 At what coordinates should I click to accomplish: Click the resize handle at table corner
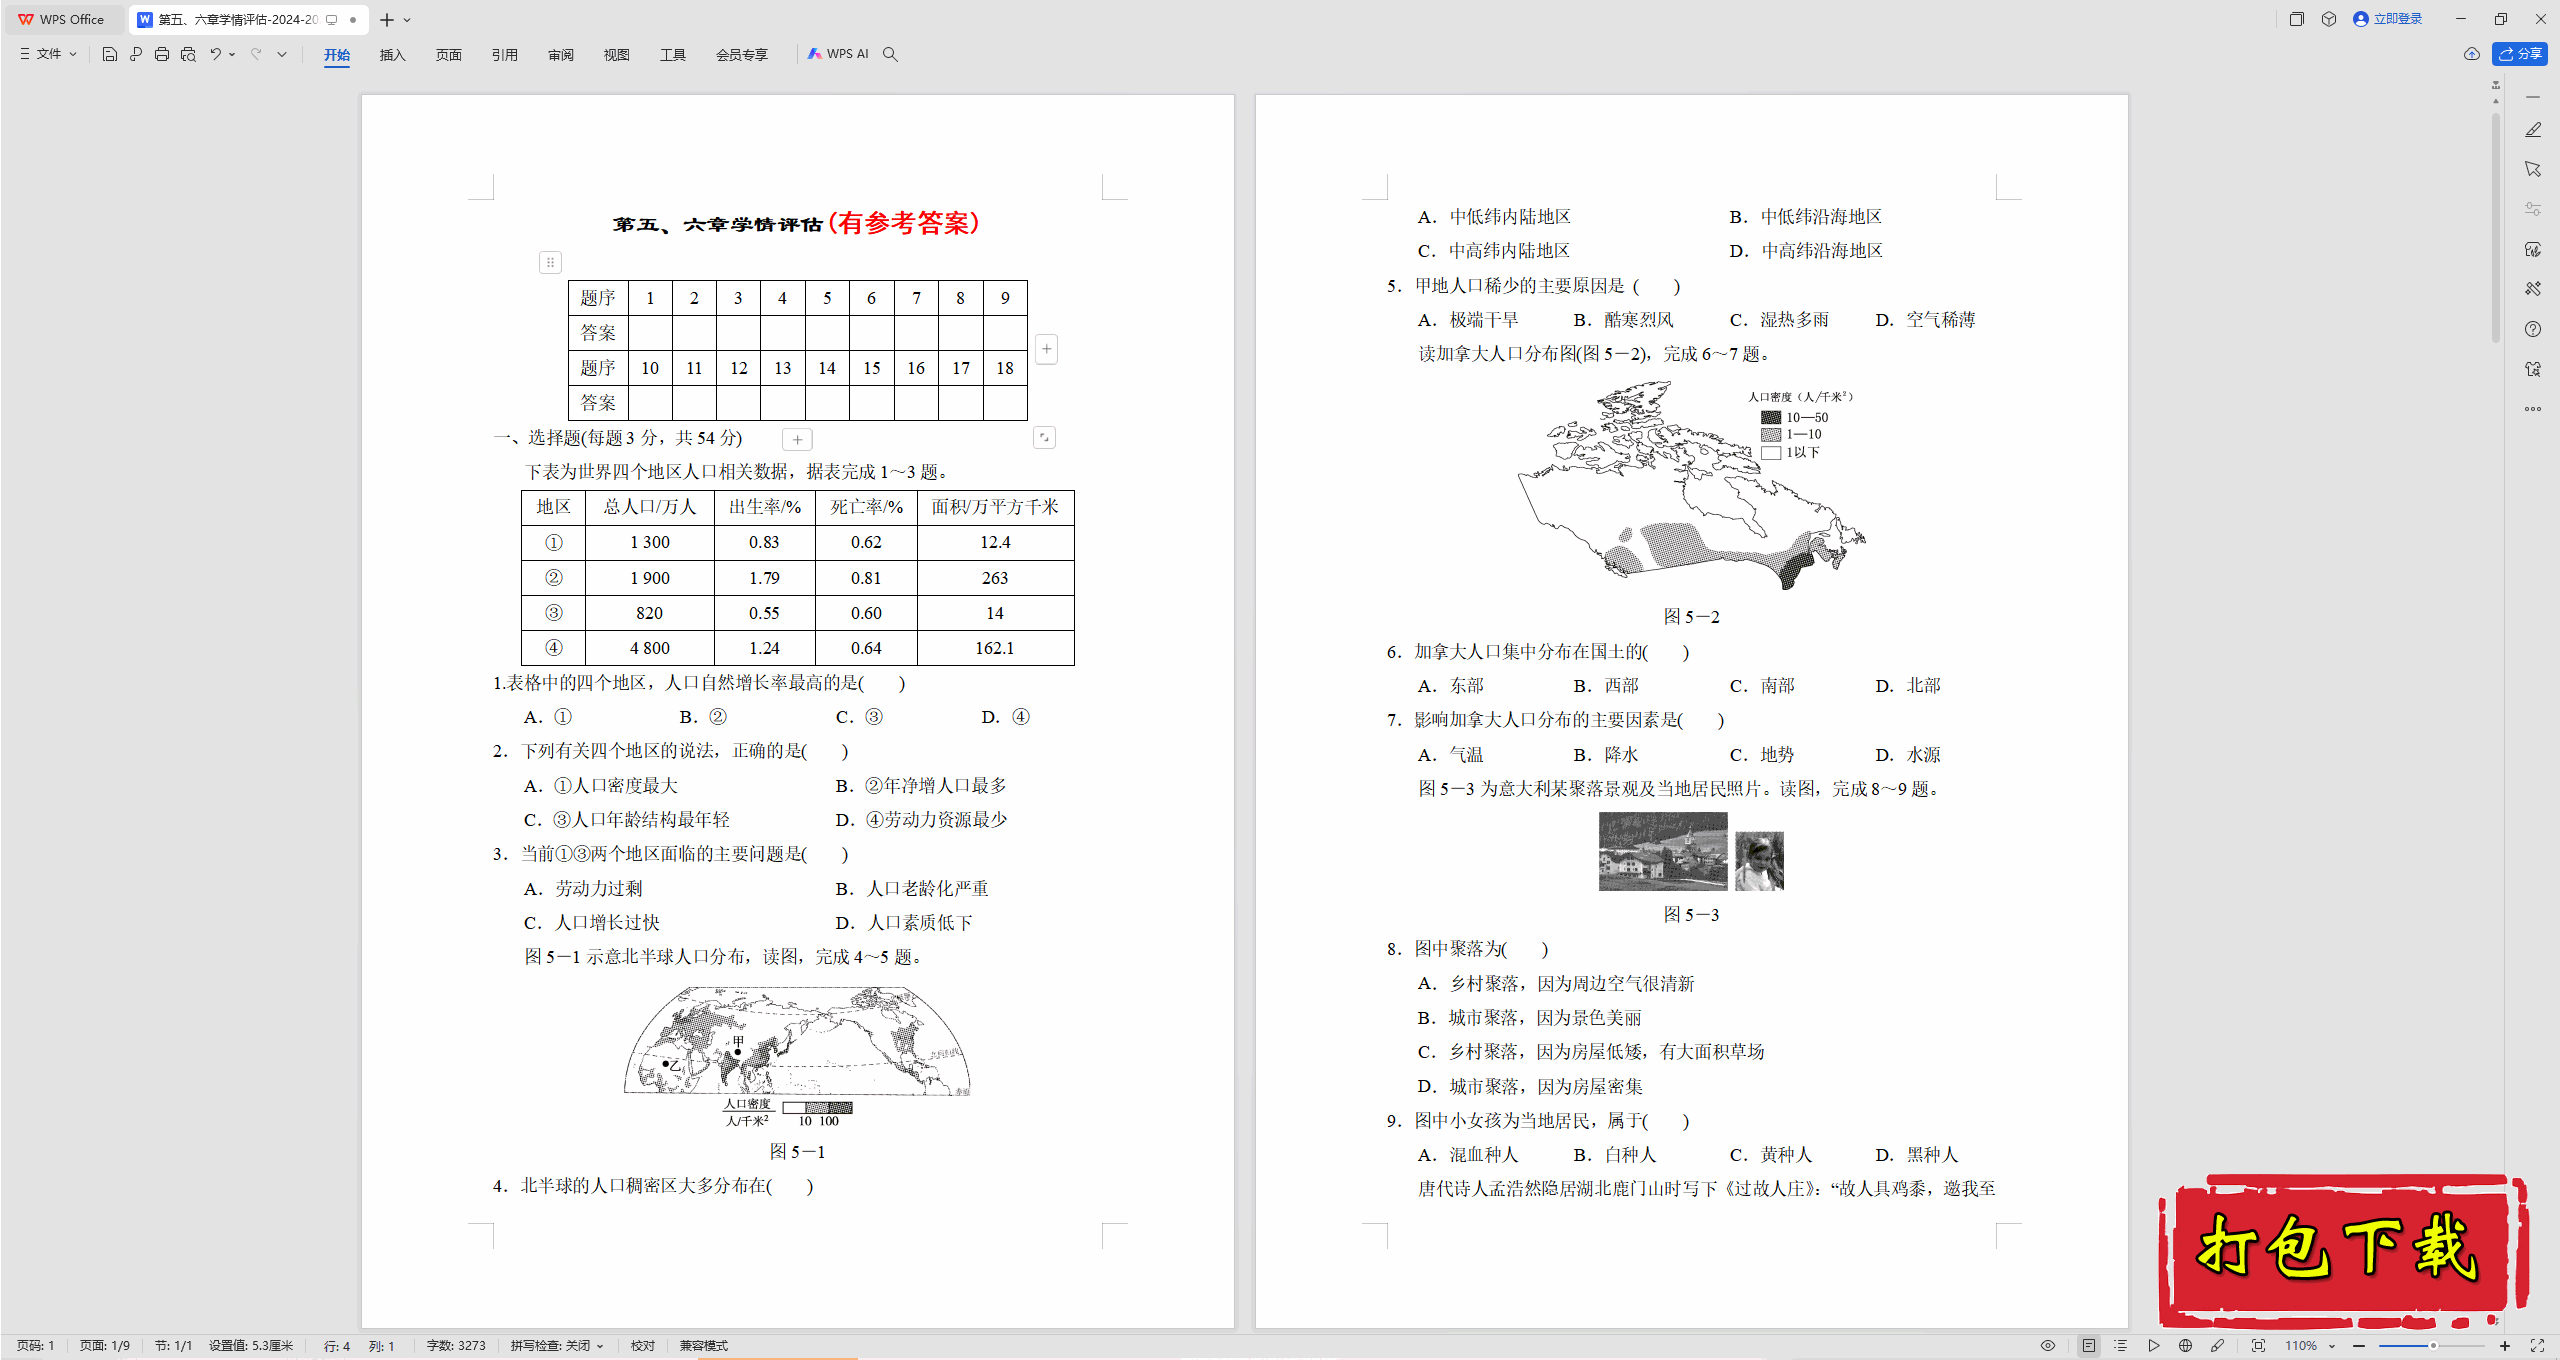(1044, 437)
